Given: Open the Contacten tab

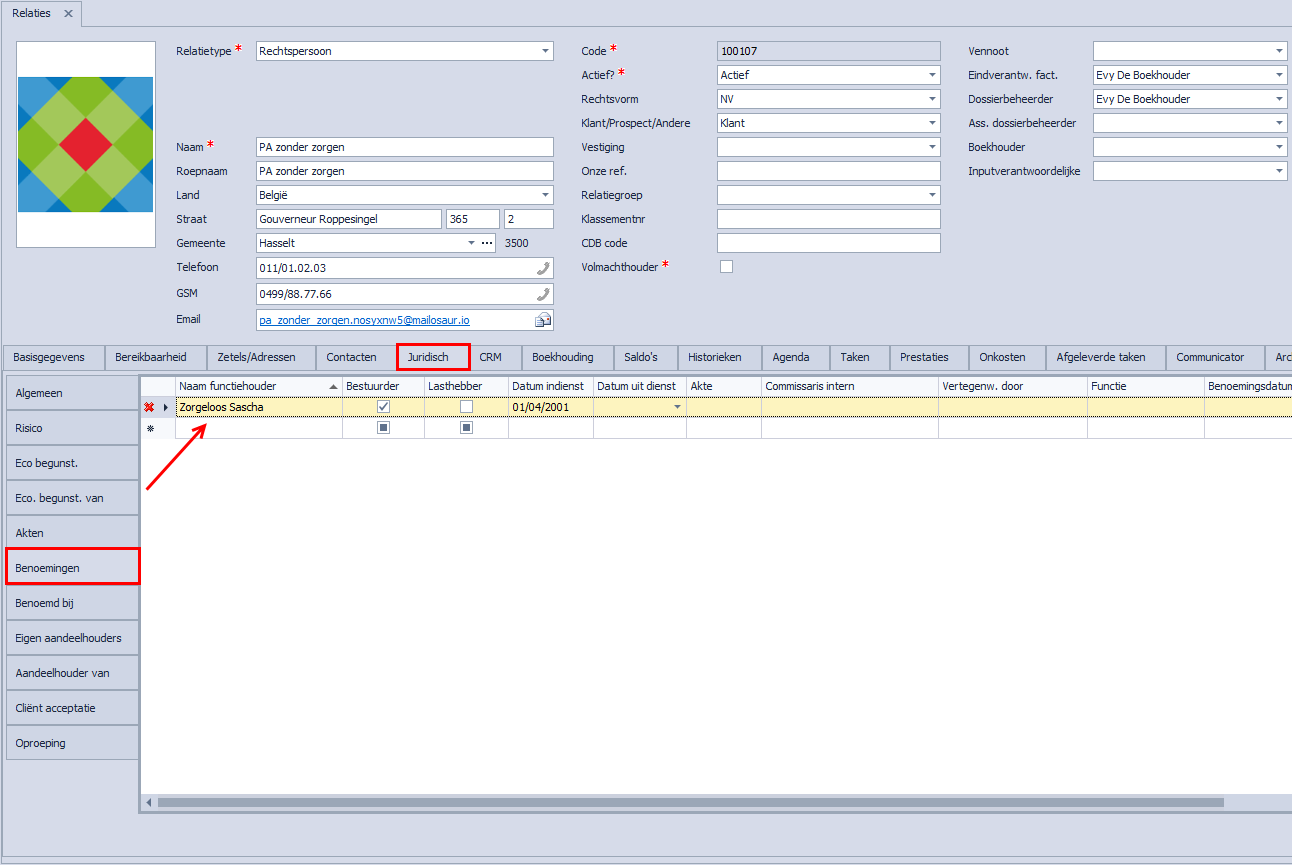Looking at the screenshot, I should (351, 357).
